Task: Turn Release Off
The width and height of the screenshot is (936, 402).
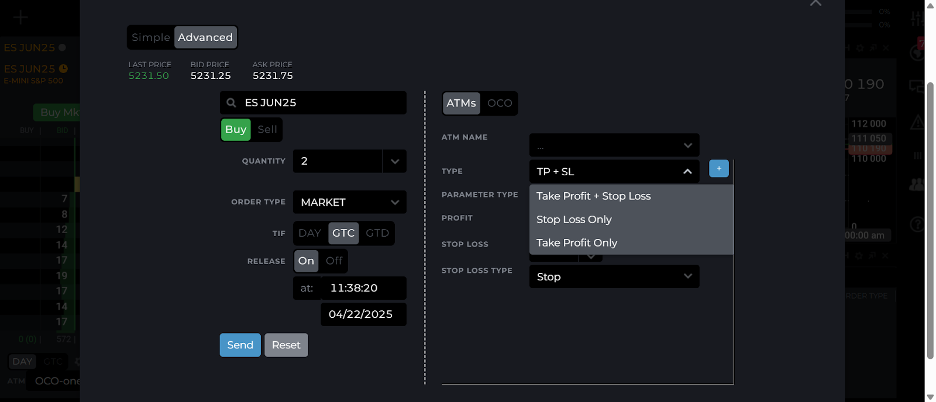Action: tap(334, 261)
